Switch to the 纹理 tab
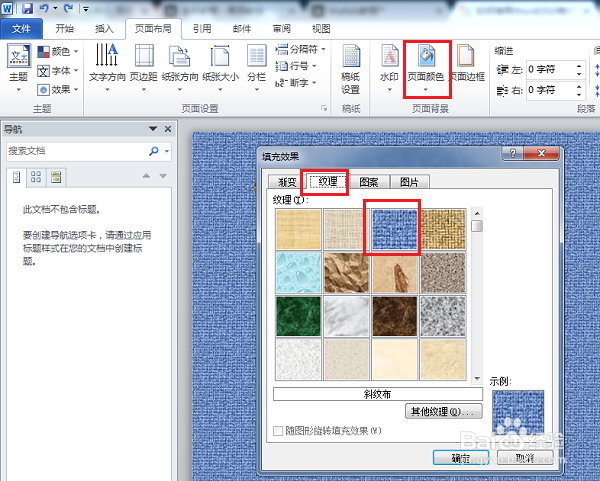Viewport: 600px width, 481px height. pos(327,181)
